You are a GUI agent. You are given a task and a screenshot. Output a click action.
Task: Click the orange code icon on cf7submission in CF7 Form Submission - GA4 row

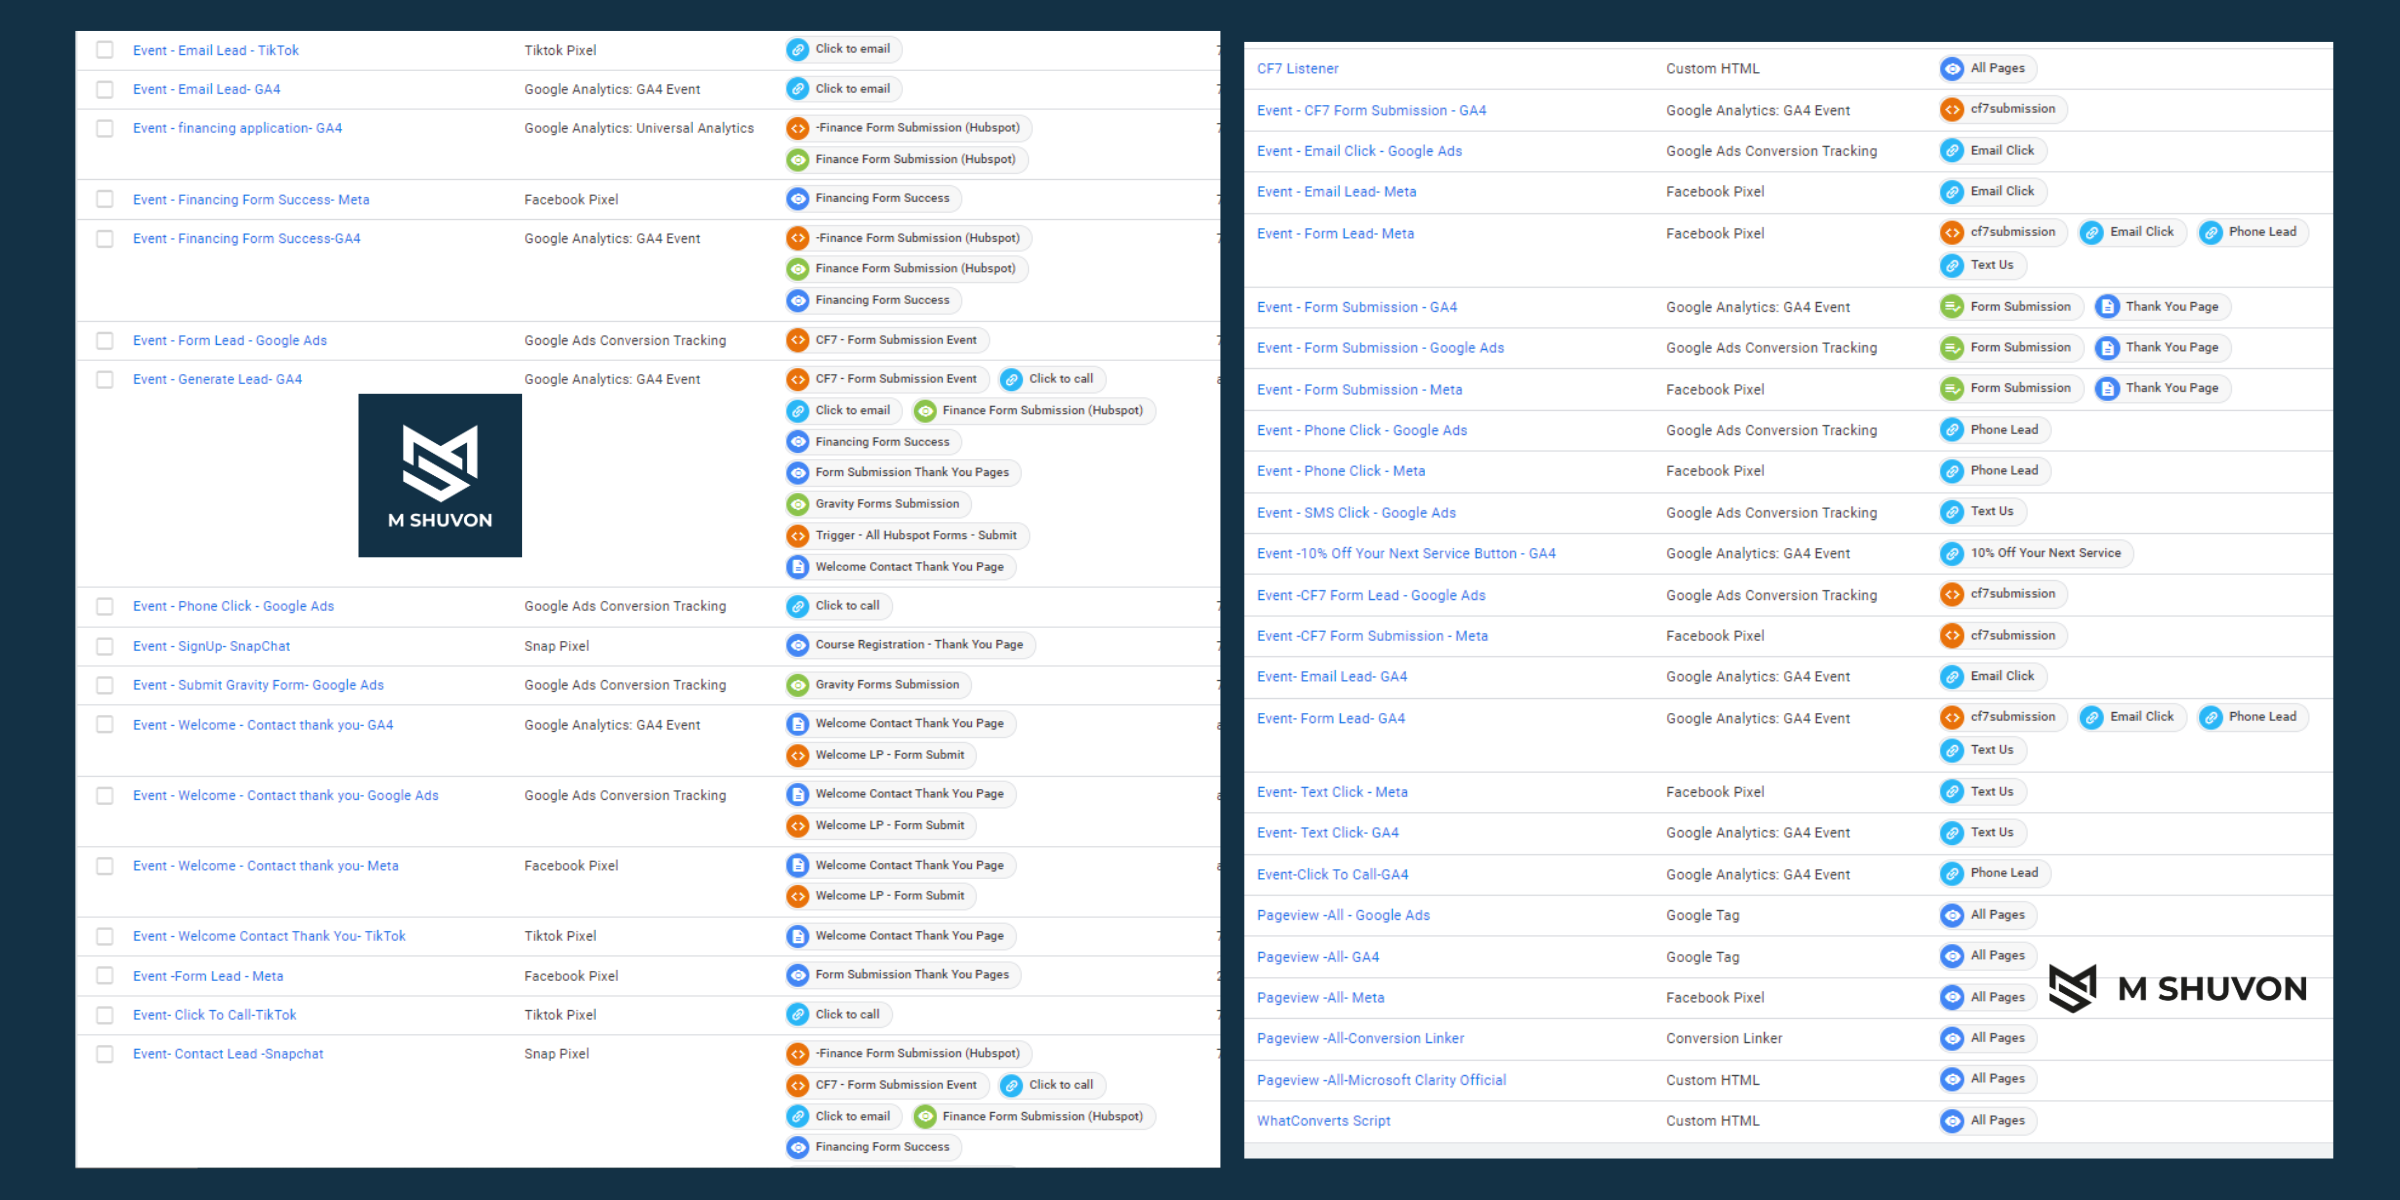coord(1952,110)
